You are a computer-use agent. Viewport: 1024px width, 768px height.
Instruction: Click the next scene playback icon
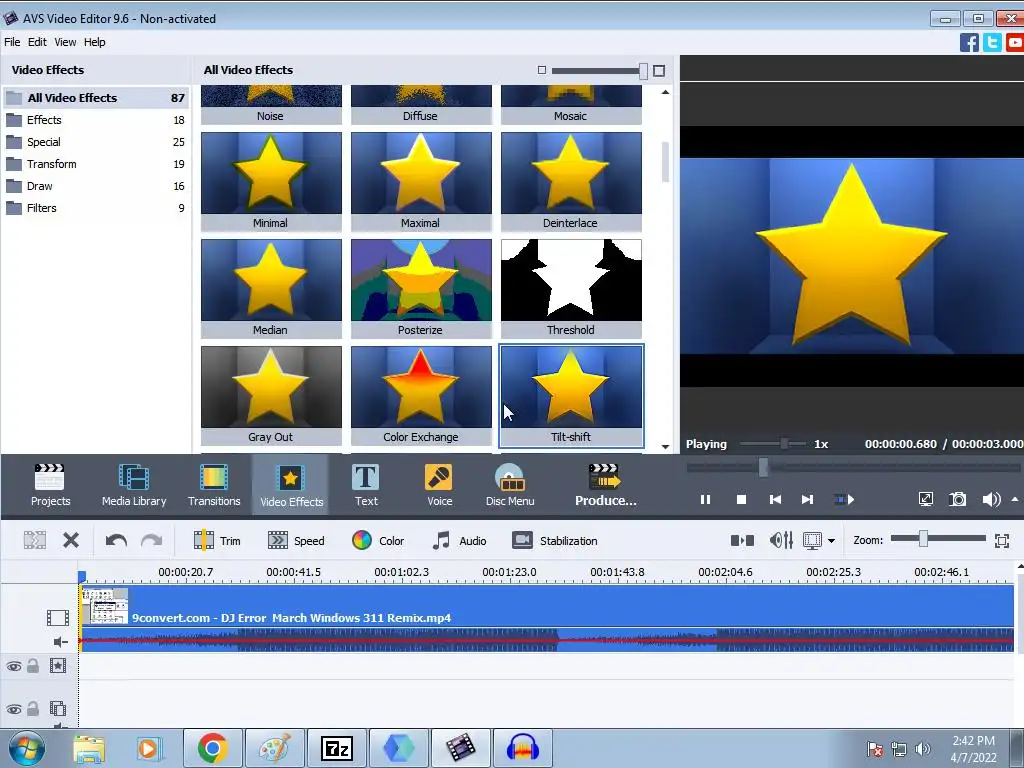click(x=844, y=500)
